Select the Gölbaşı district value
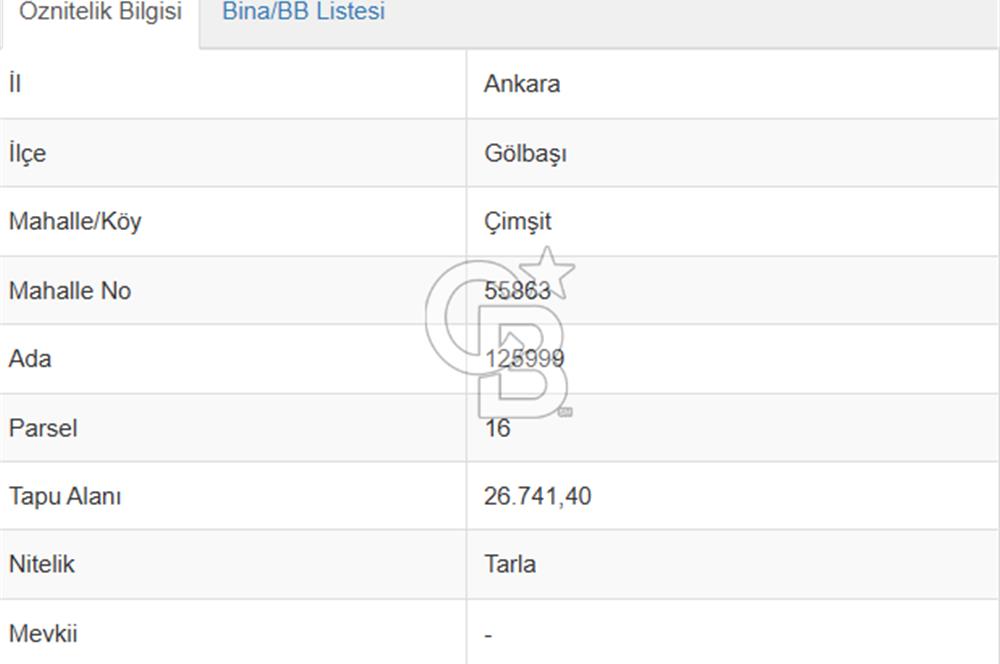Viewport: 1000px width, 664px height. tap(525, 154)
